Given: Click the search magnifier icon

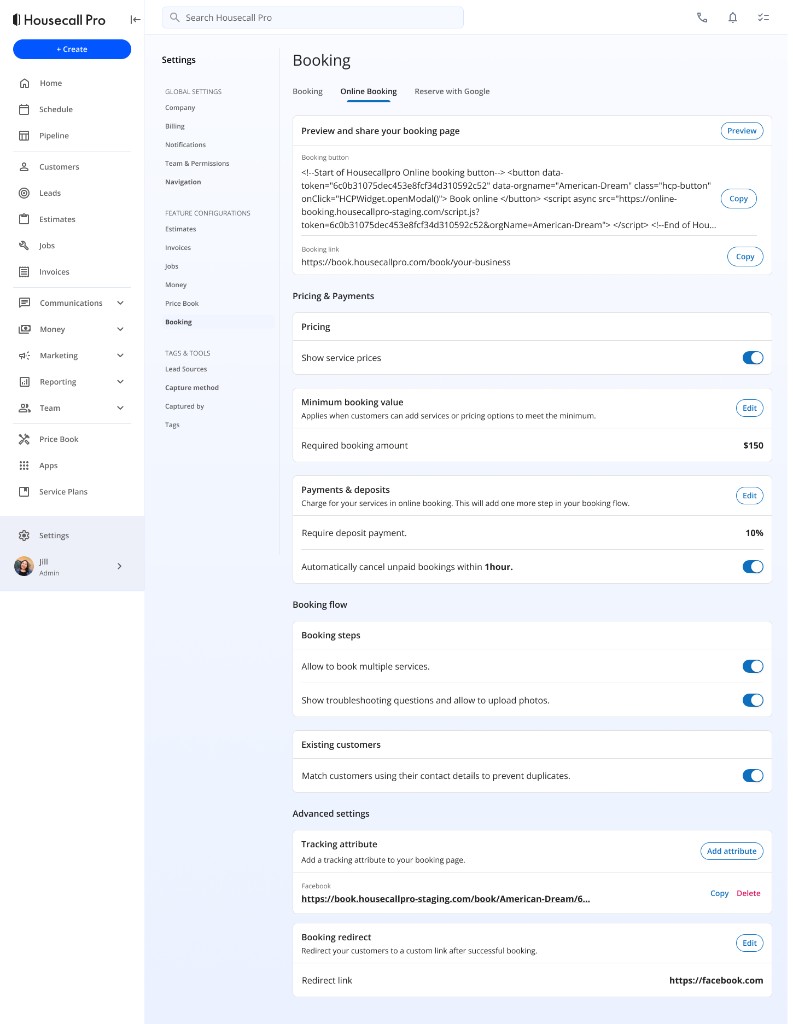Looking at the screenshot, I should point(174,18).
